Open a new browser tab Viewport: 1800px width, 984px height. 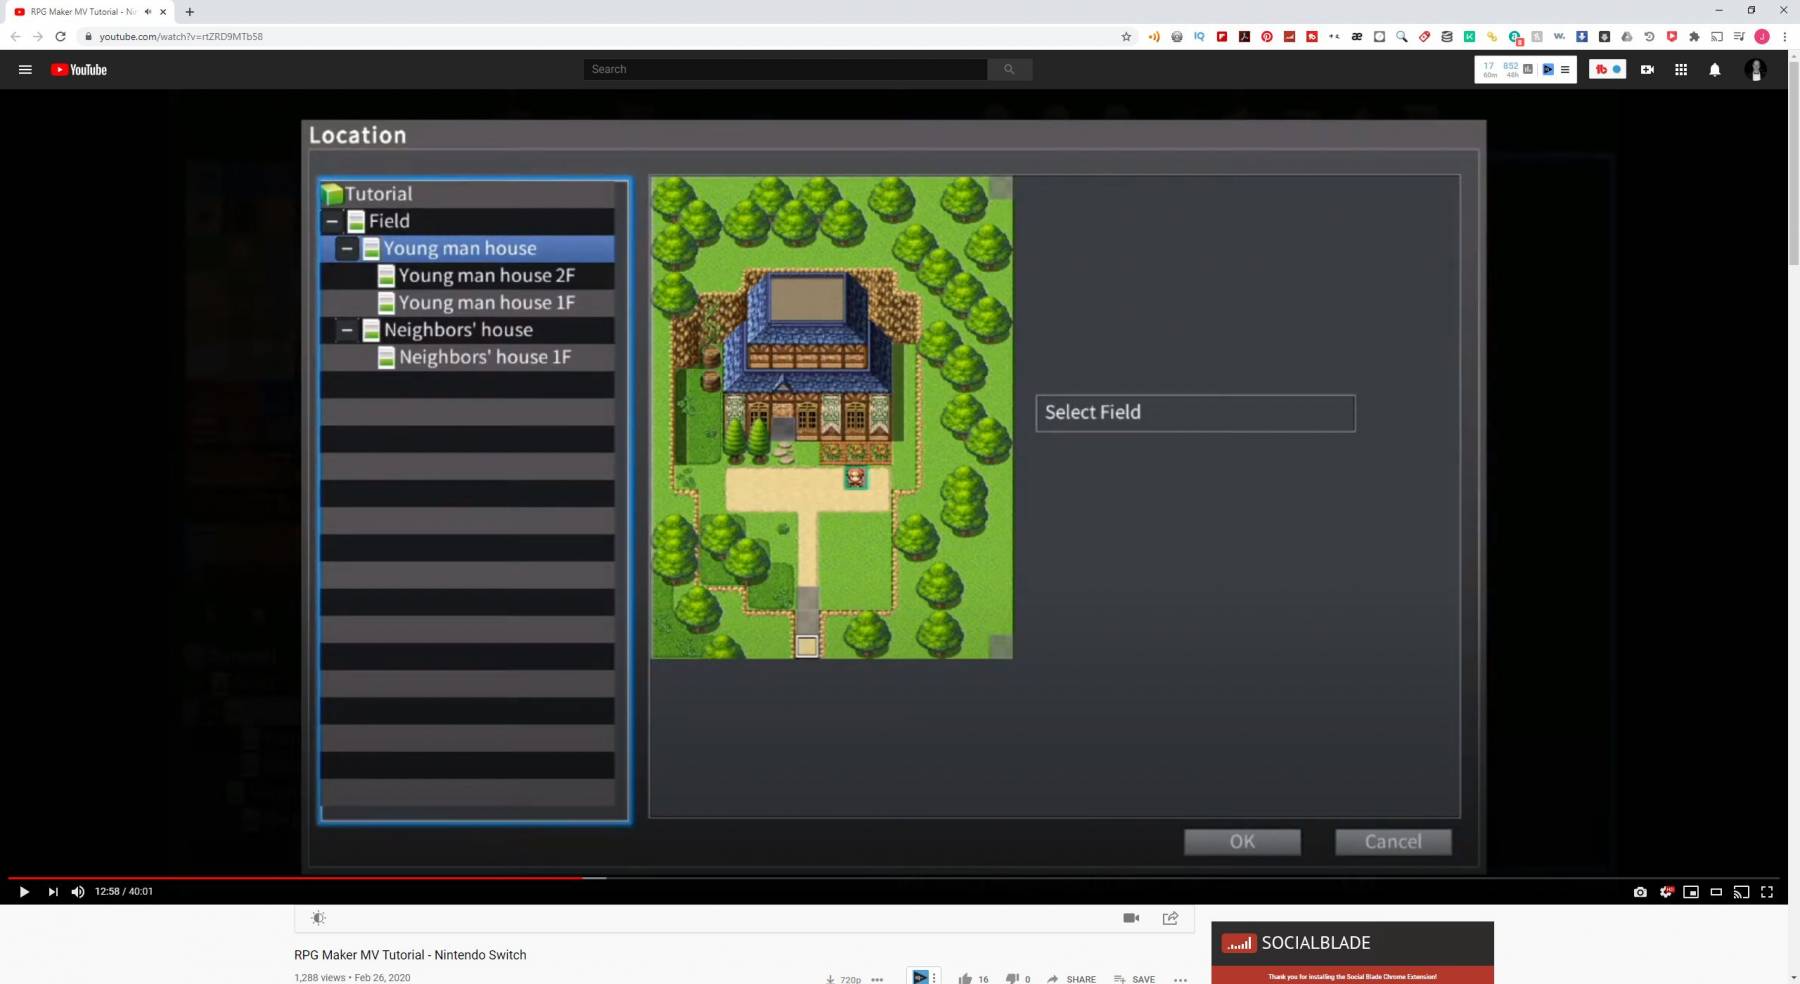click(x=190, y=12)
